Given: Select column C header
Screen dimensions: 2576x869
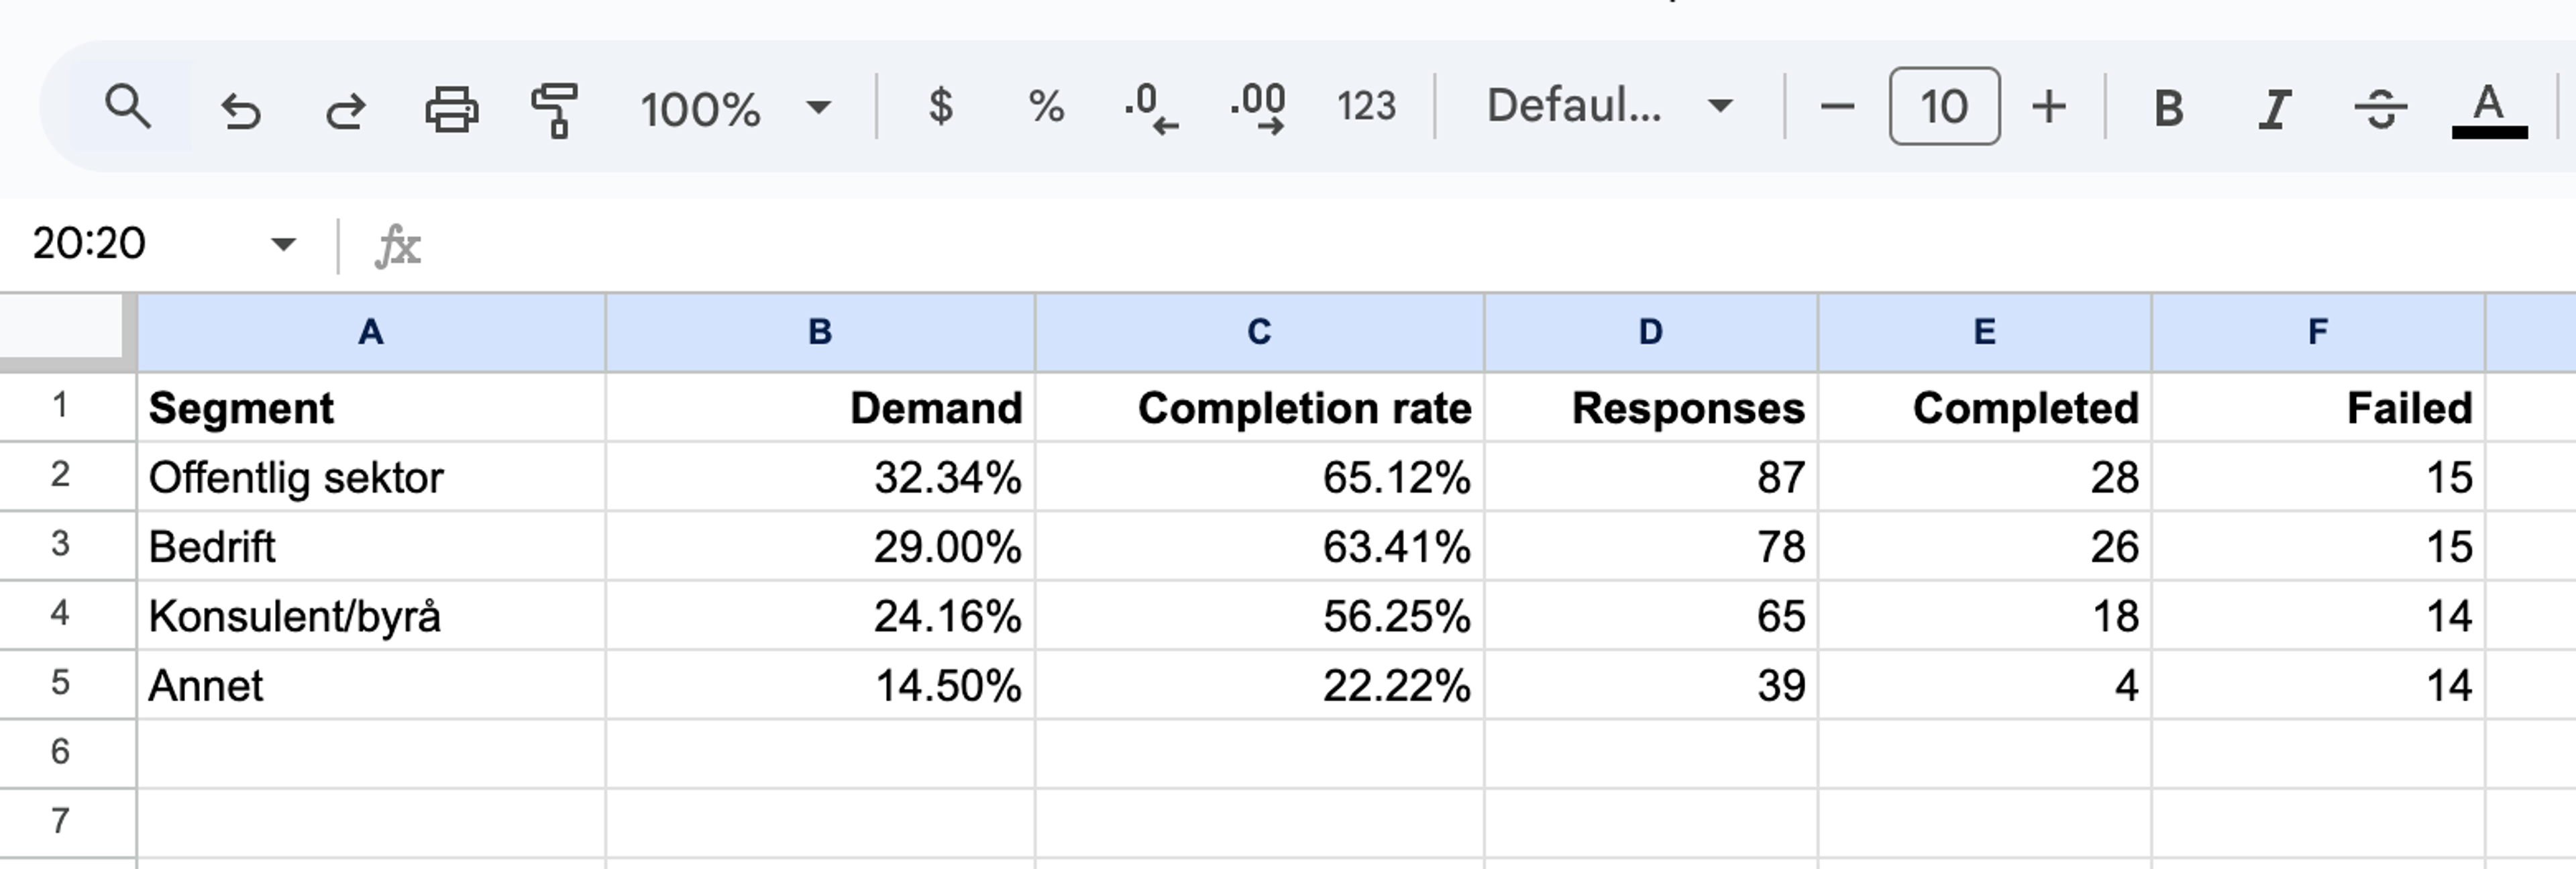Looking at the screenshot, I should (1260, 332).
